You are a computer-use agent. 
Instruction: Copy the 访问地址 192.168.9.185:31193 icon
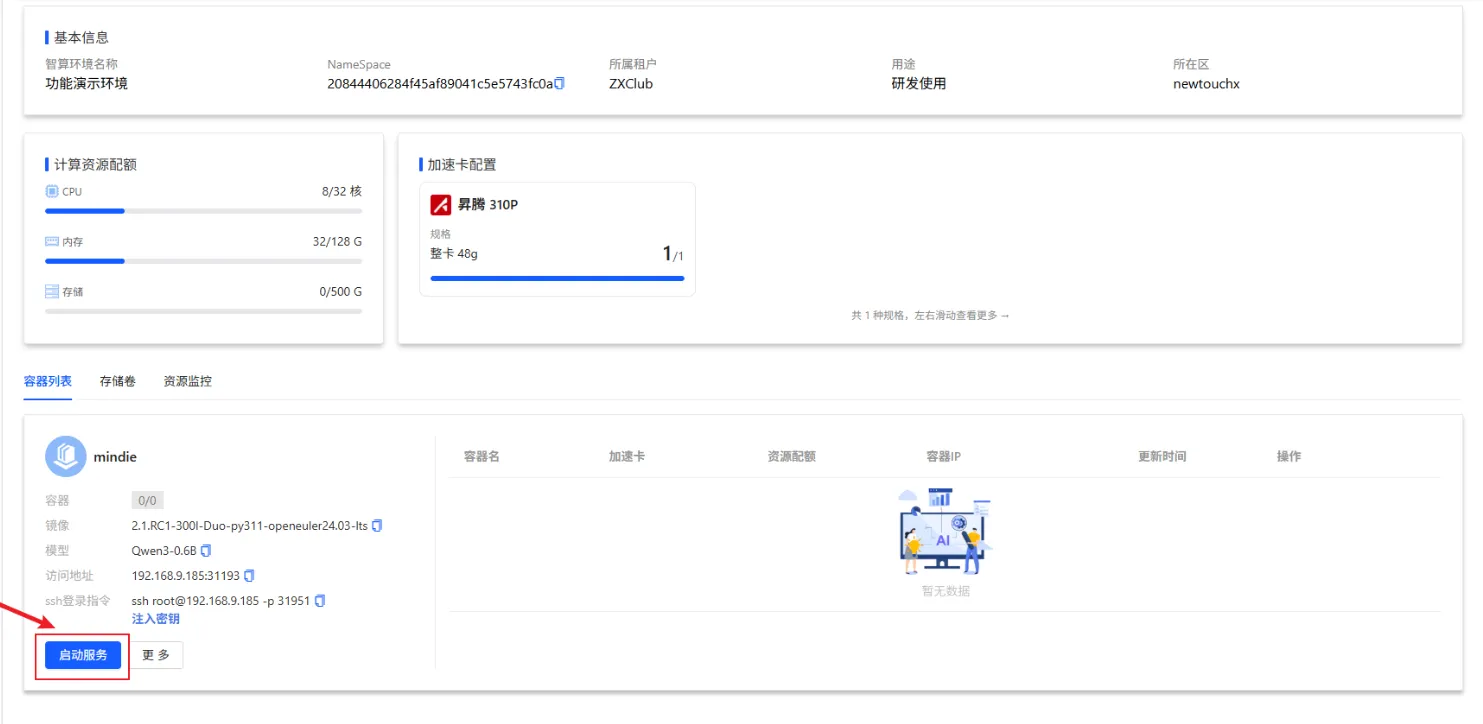pos(249,575)
